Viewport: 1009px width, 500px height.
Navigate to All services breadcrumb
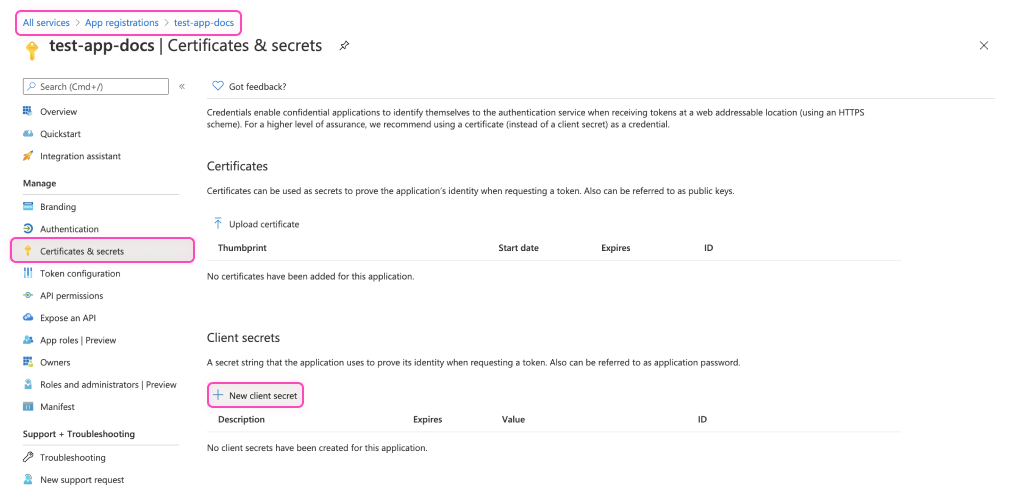pyautogui.click(x=48, y=22)
